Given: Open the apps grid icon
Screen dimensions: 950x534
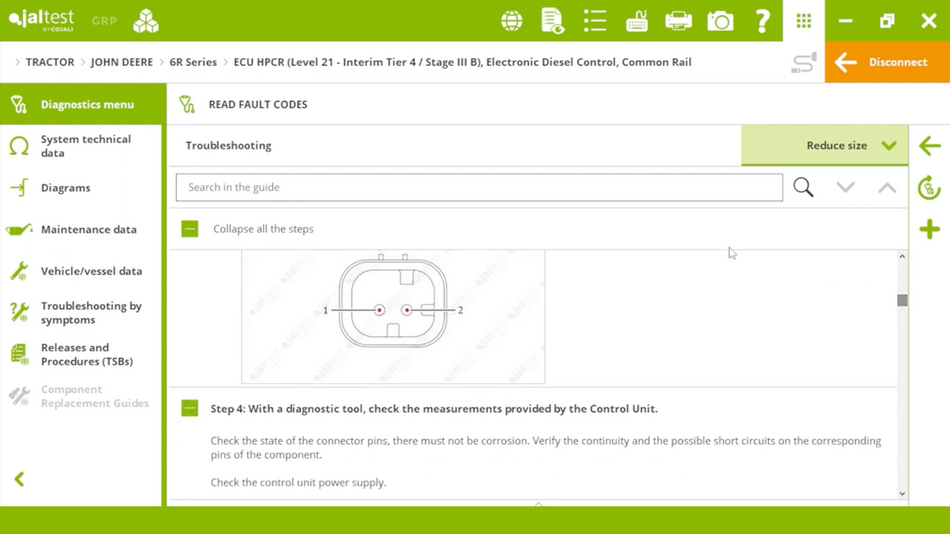Looking at the screenshot, I should [x=803, y=21].
